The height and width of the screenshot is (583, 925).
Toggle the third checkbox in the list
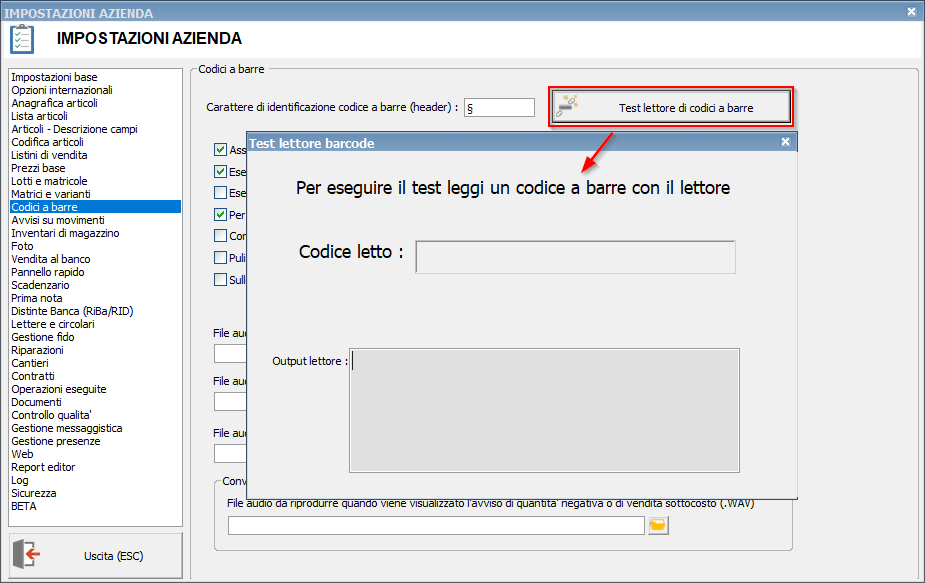coord(221,193)
